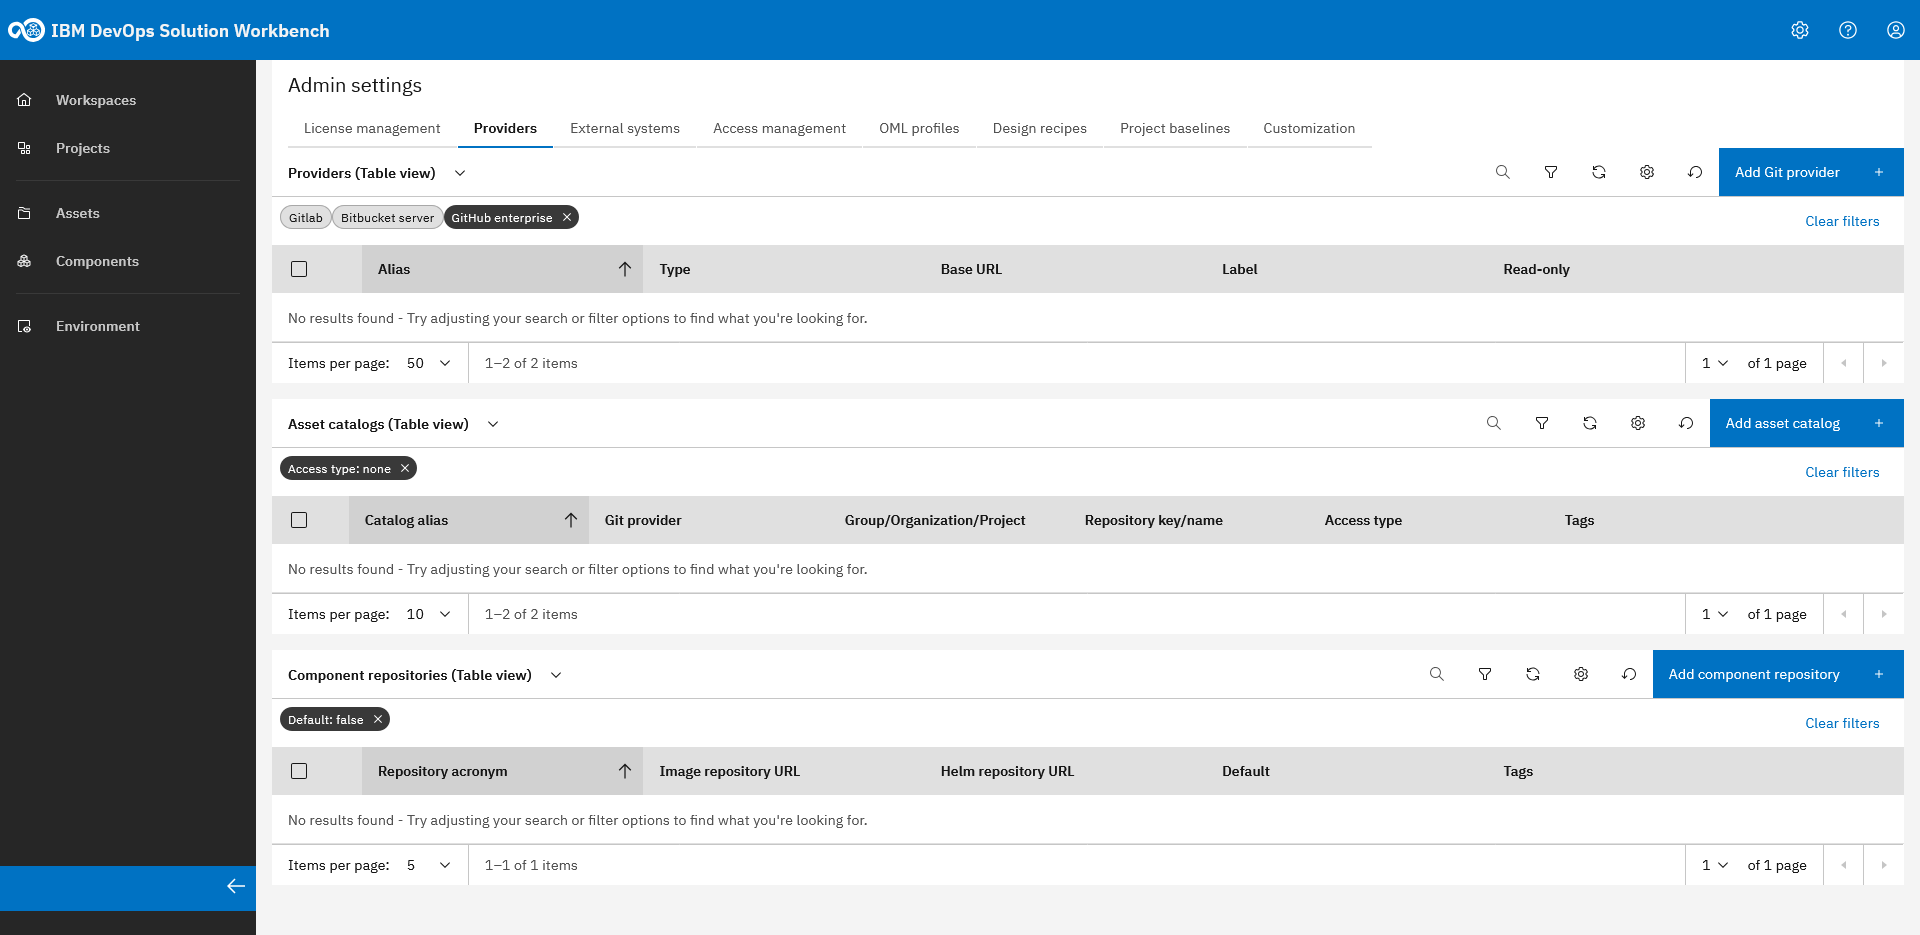Image resolution: width=1920 pixels, height=935 pixels.
Task: Click Add Git provider button
Action: (x=1811, y=172)
